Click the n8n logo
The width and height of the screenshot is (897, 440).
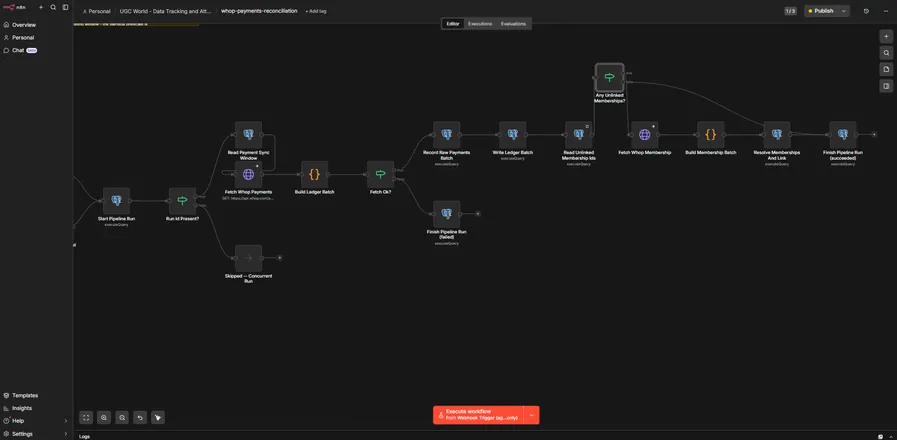[14, 7]
